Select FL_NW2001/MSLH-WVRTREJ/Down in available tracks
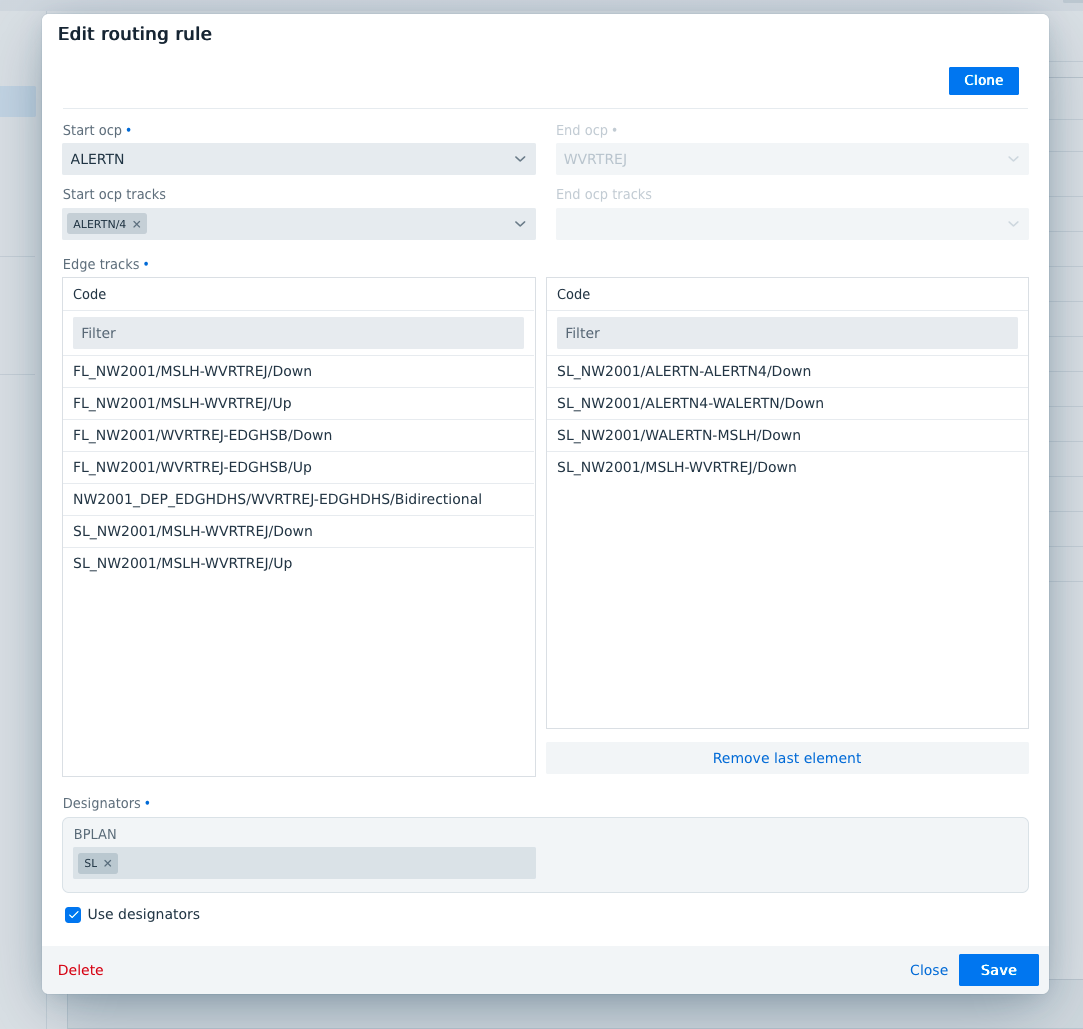This screenshot has width=1083, height=1029. click(x=298, y=372)
